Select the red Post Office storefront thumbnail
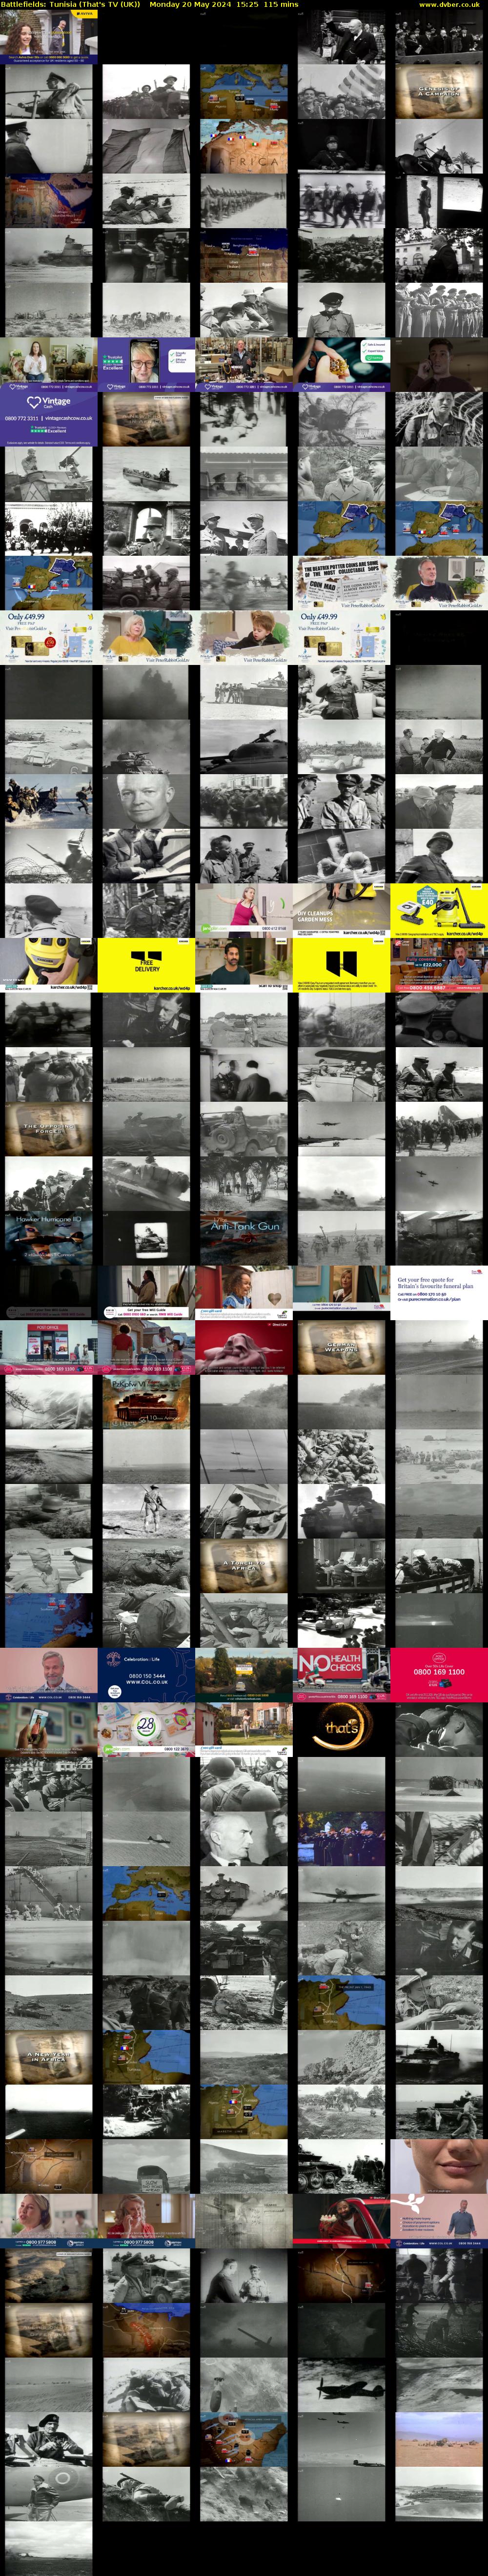This screenshot has height=2576, width=488. coord(49,1347)
